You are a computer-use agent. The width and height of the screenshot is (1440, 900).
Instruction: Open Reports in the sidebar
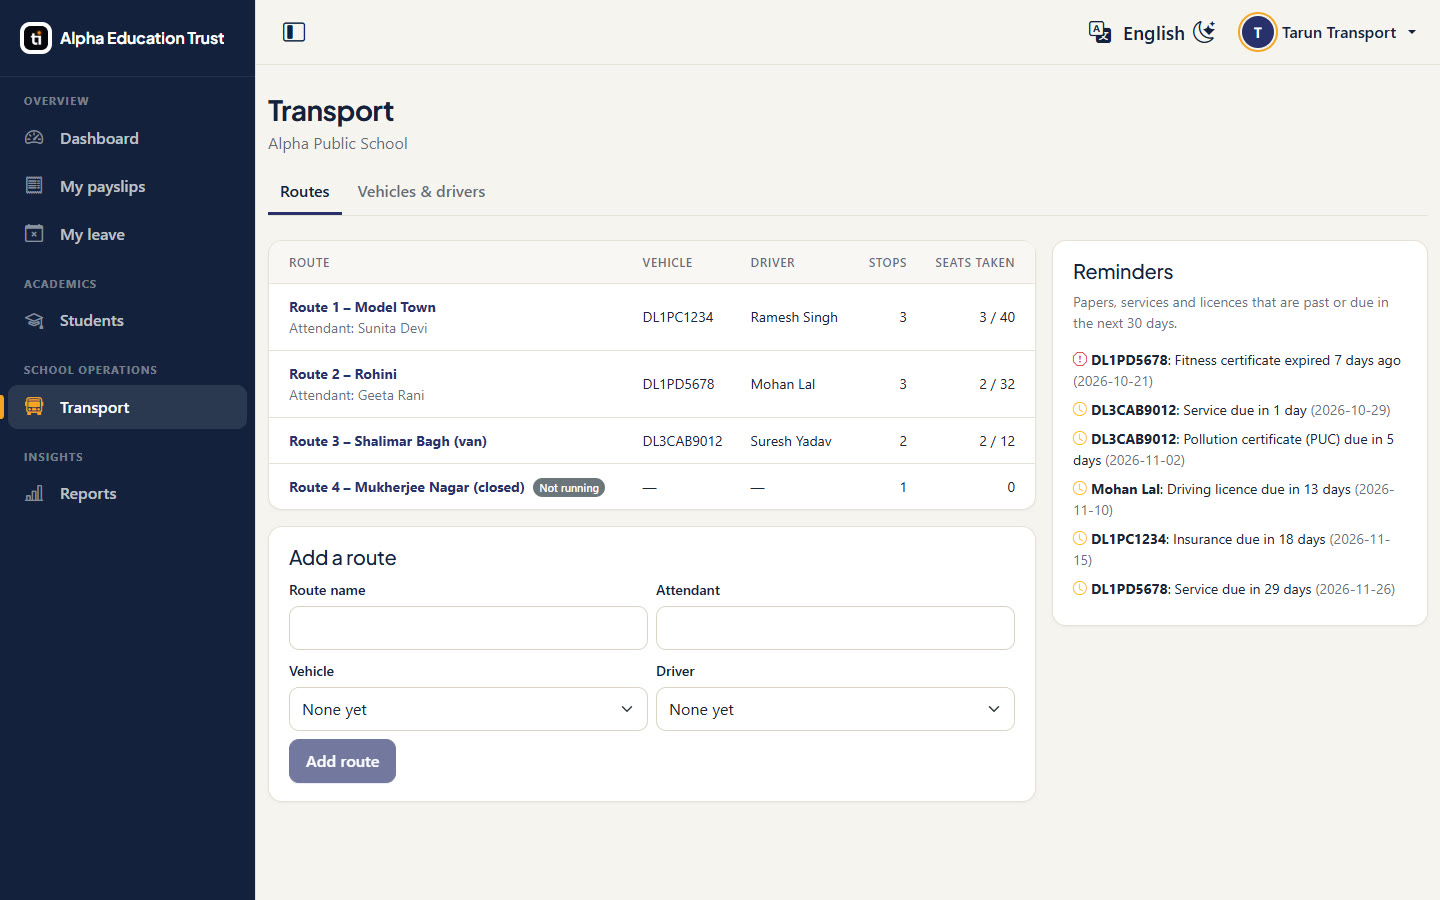127,493
